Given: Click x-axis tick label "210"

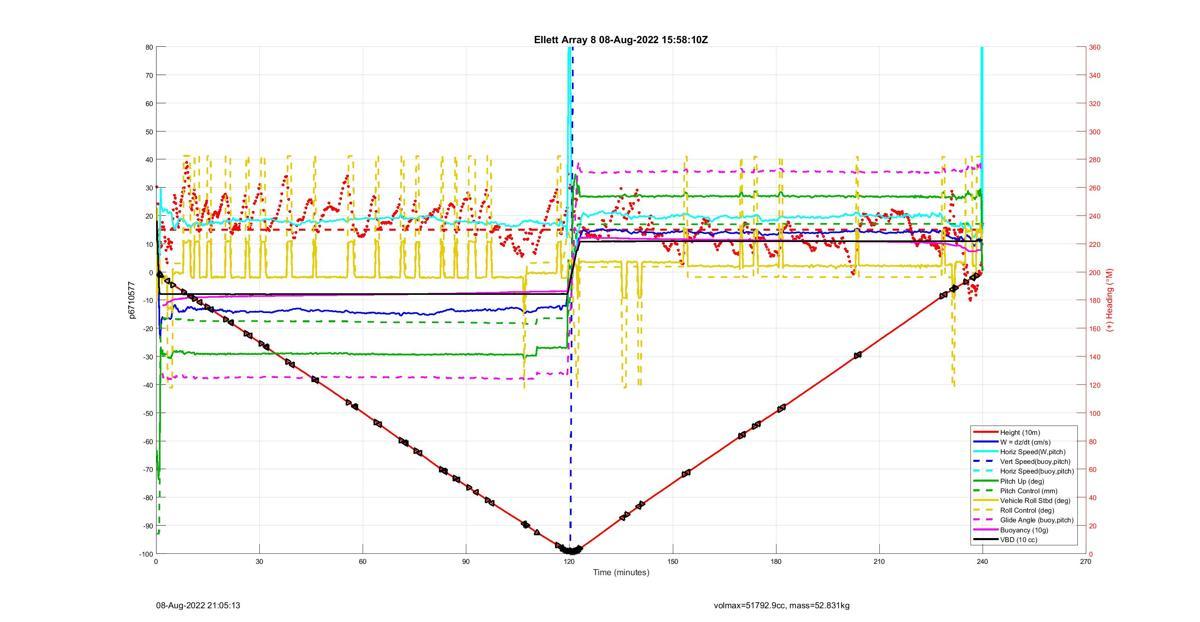Looking at the screenshot, I should pos(879,562).
